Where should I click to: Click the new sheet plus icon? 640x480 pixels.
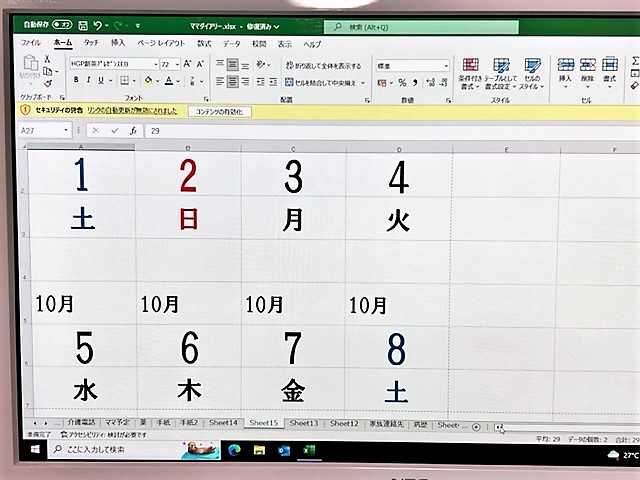pos(476,427)
